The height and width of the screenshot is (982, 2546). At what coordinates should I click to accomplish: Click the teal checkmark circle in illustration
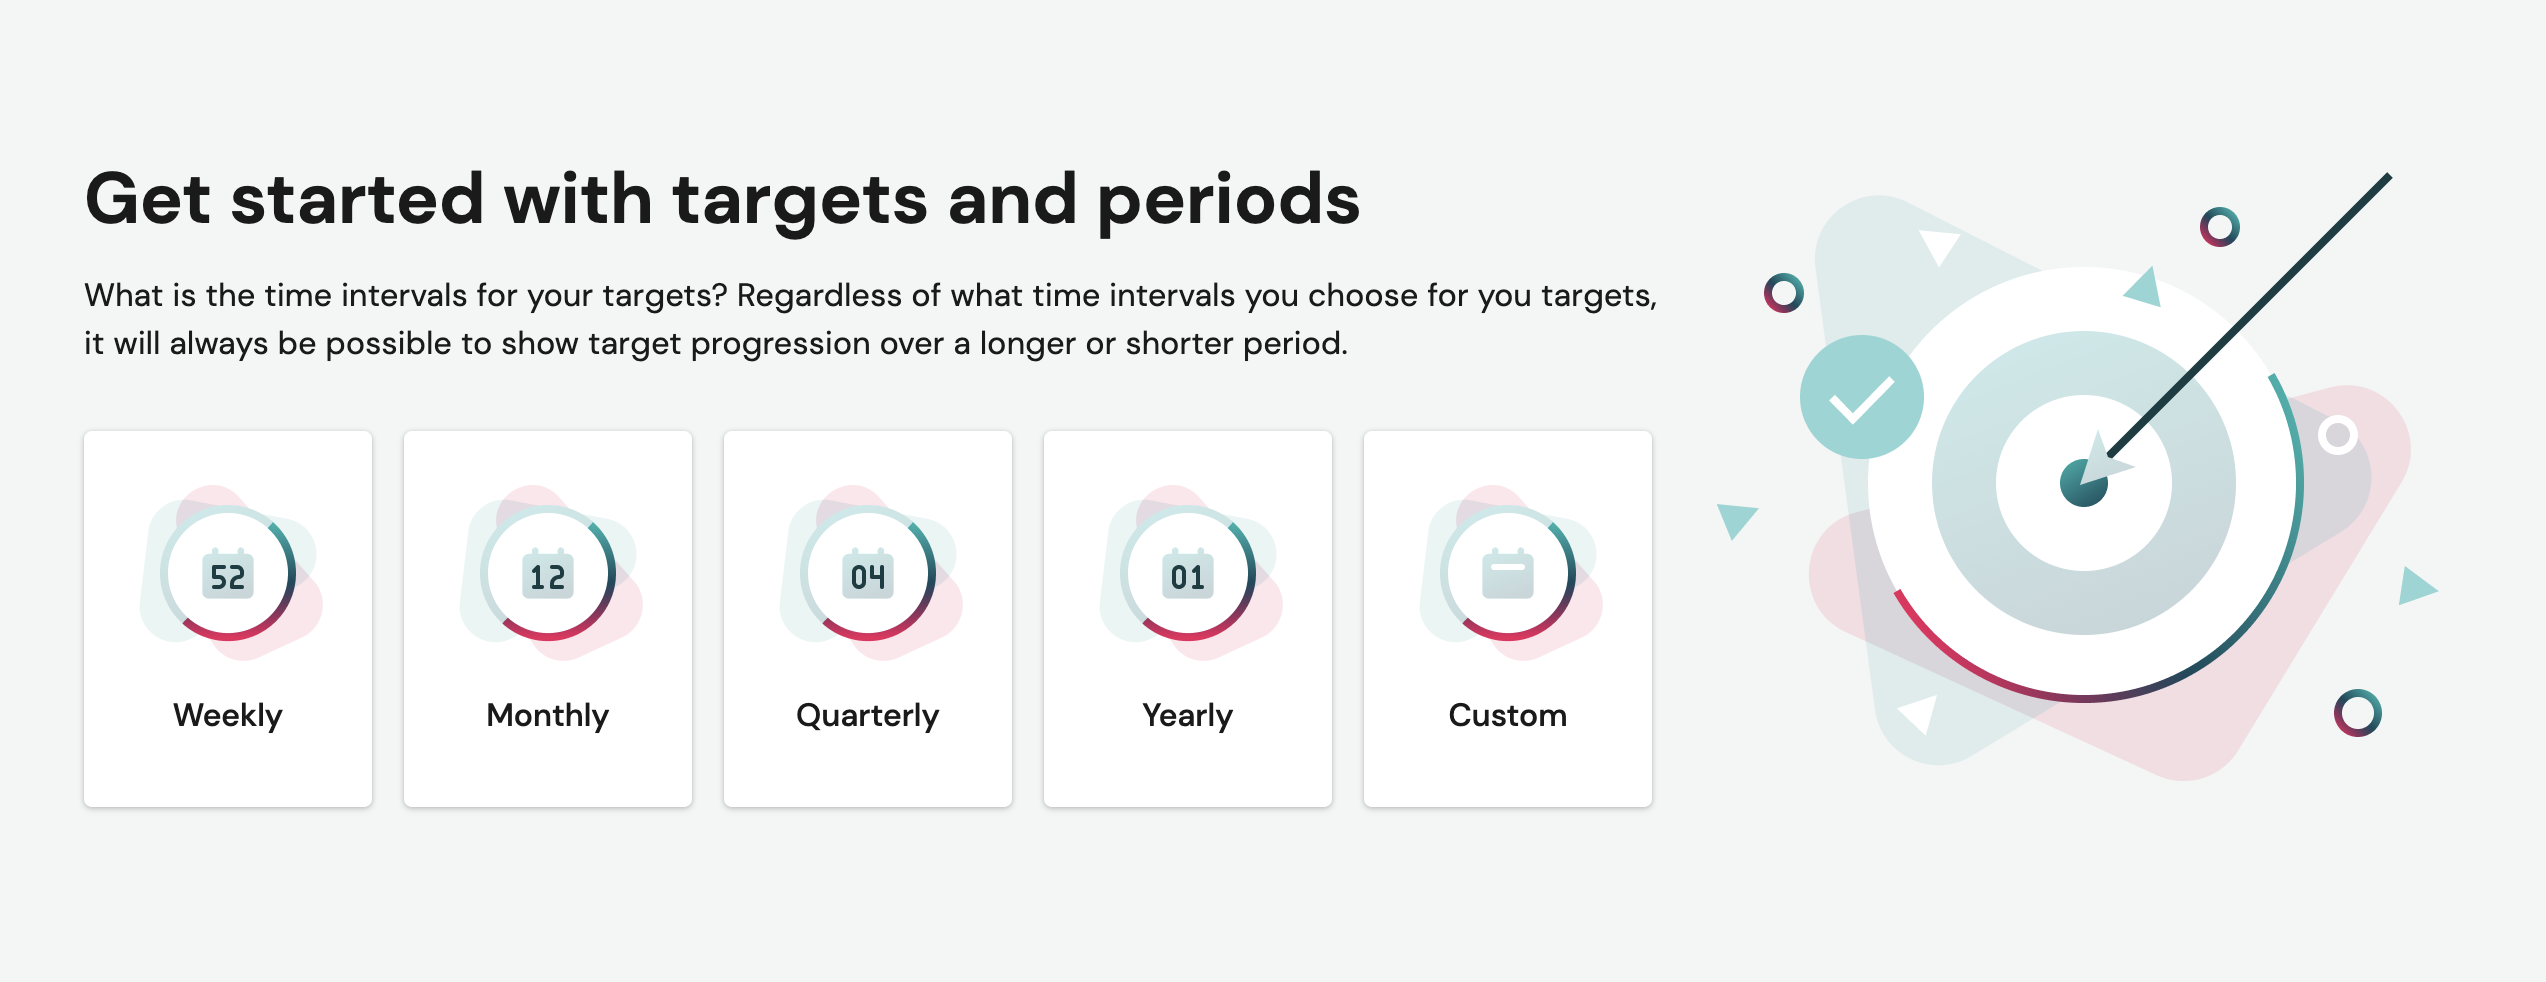click(1861, 397)
